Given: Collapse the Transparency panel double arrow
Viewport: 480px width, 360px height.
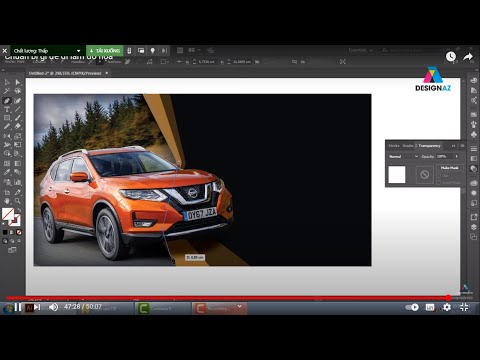Looking at the screenshot, I should [453, 146].
